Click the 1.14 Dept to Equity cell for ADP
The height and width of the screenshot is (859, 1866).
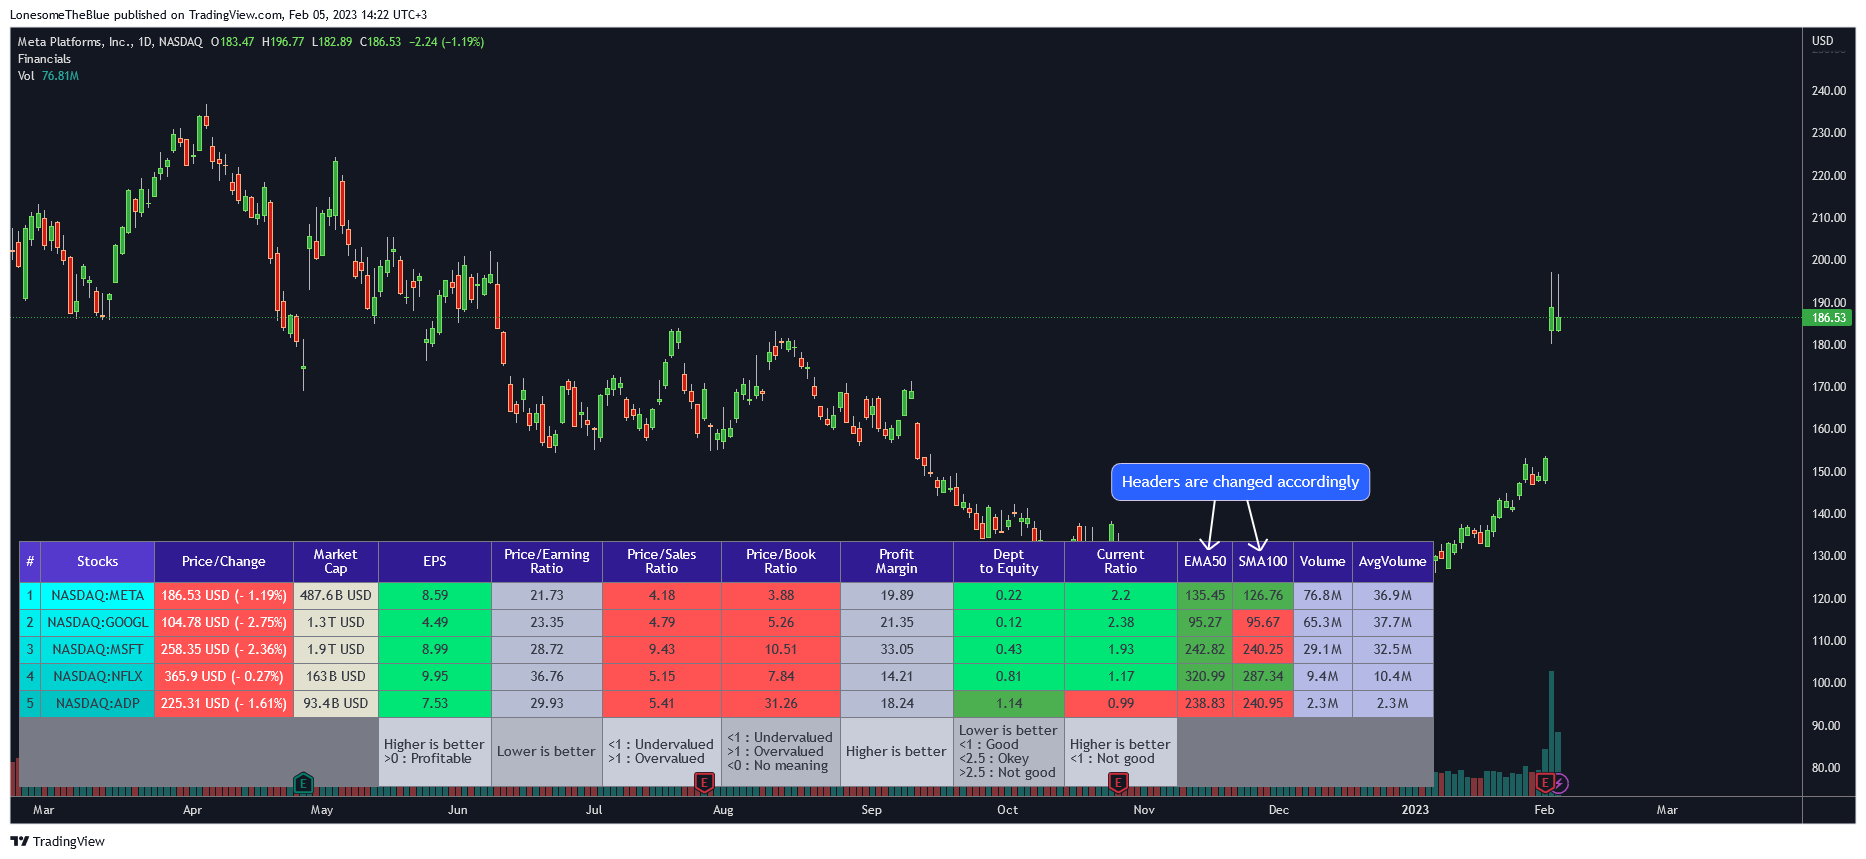click(1009, 704)
